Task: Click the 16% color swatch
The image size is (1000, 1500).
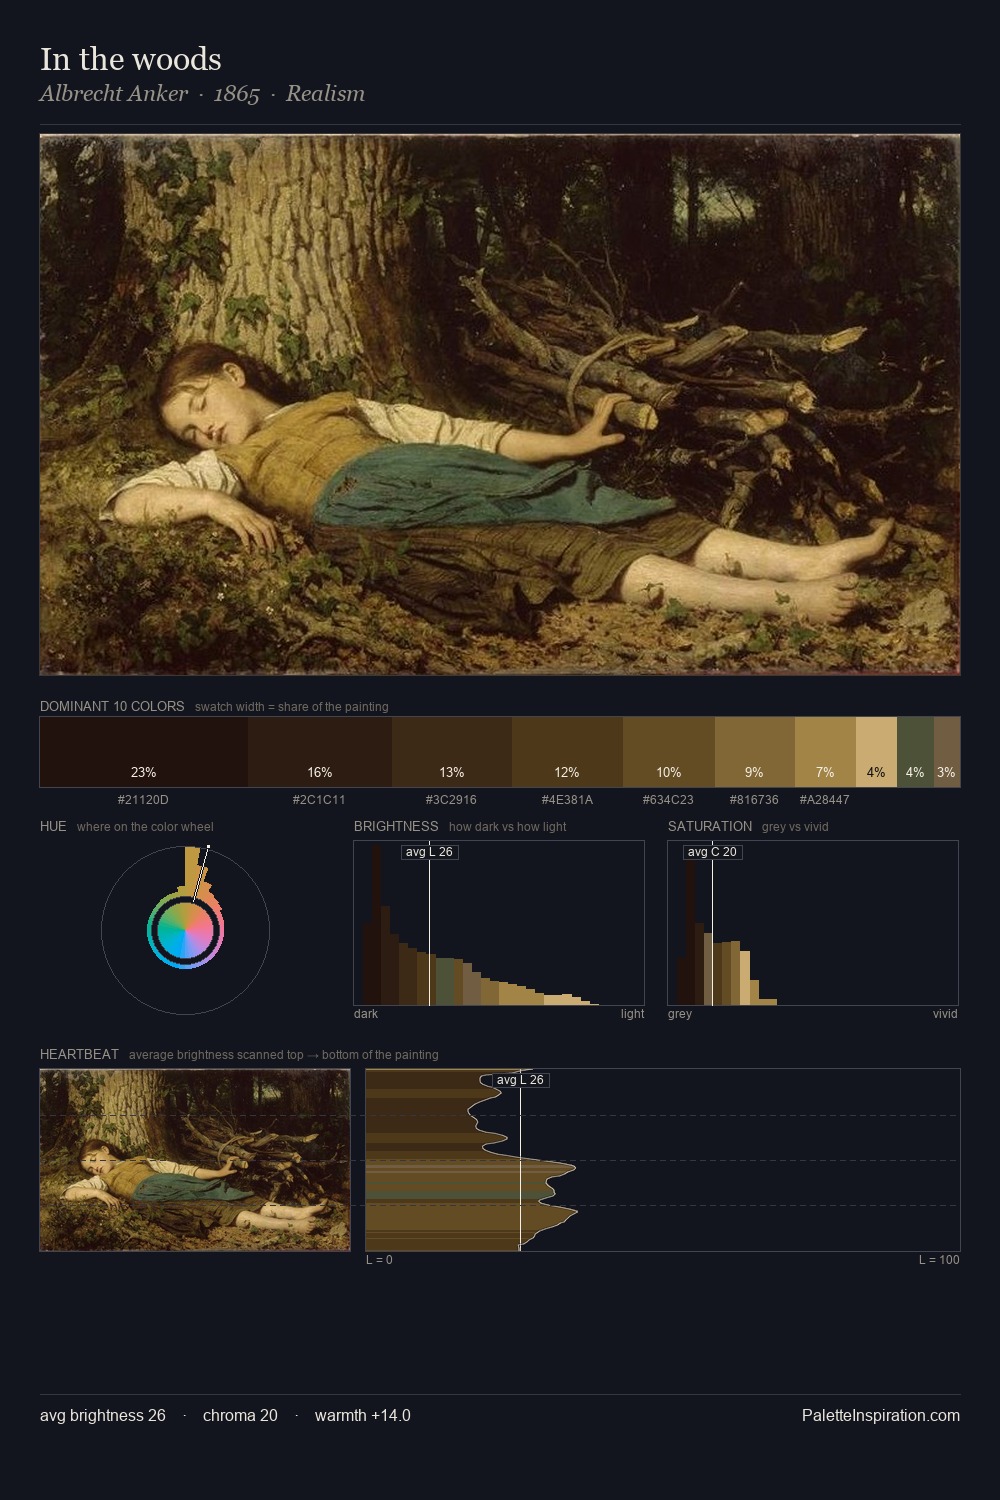Action: coord(320,752)
